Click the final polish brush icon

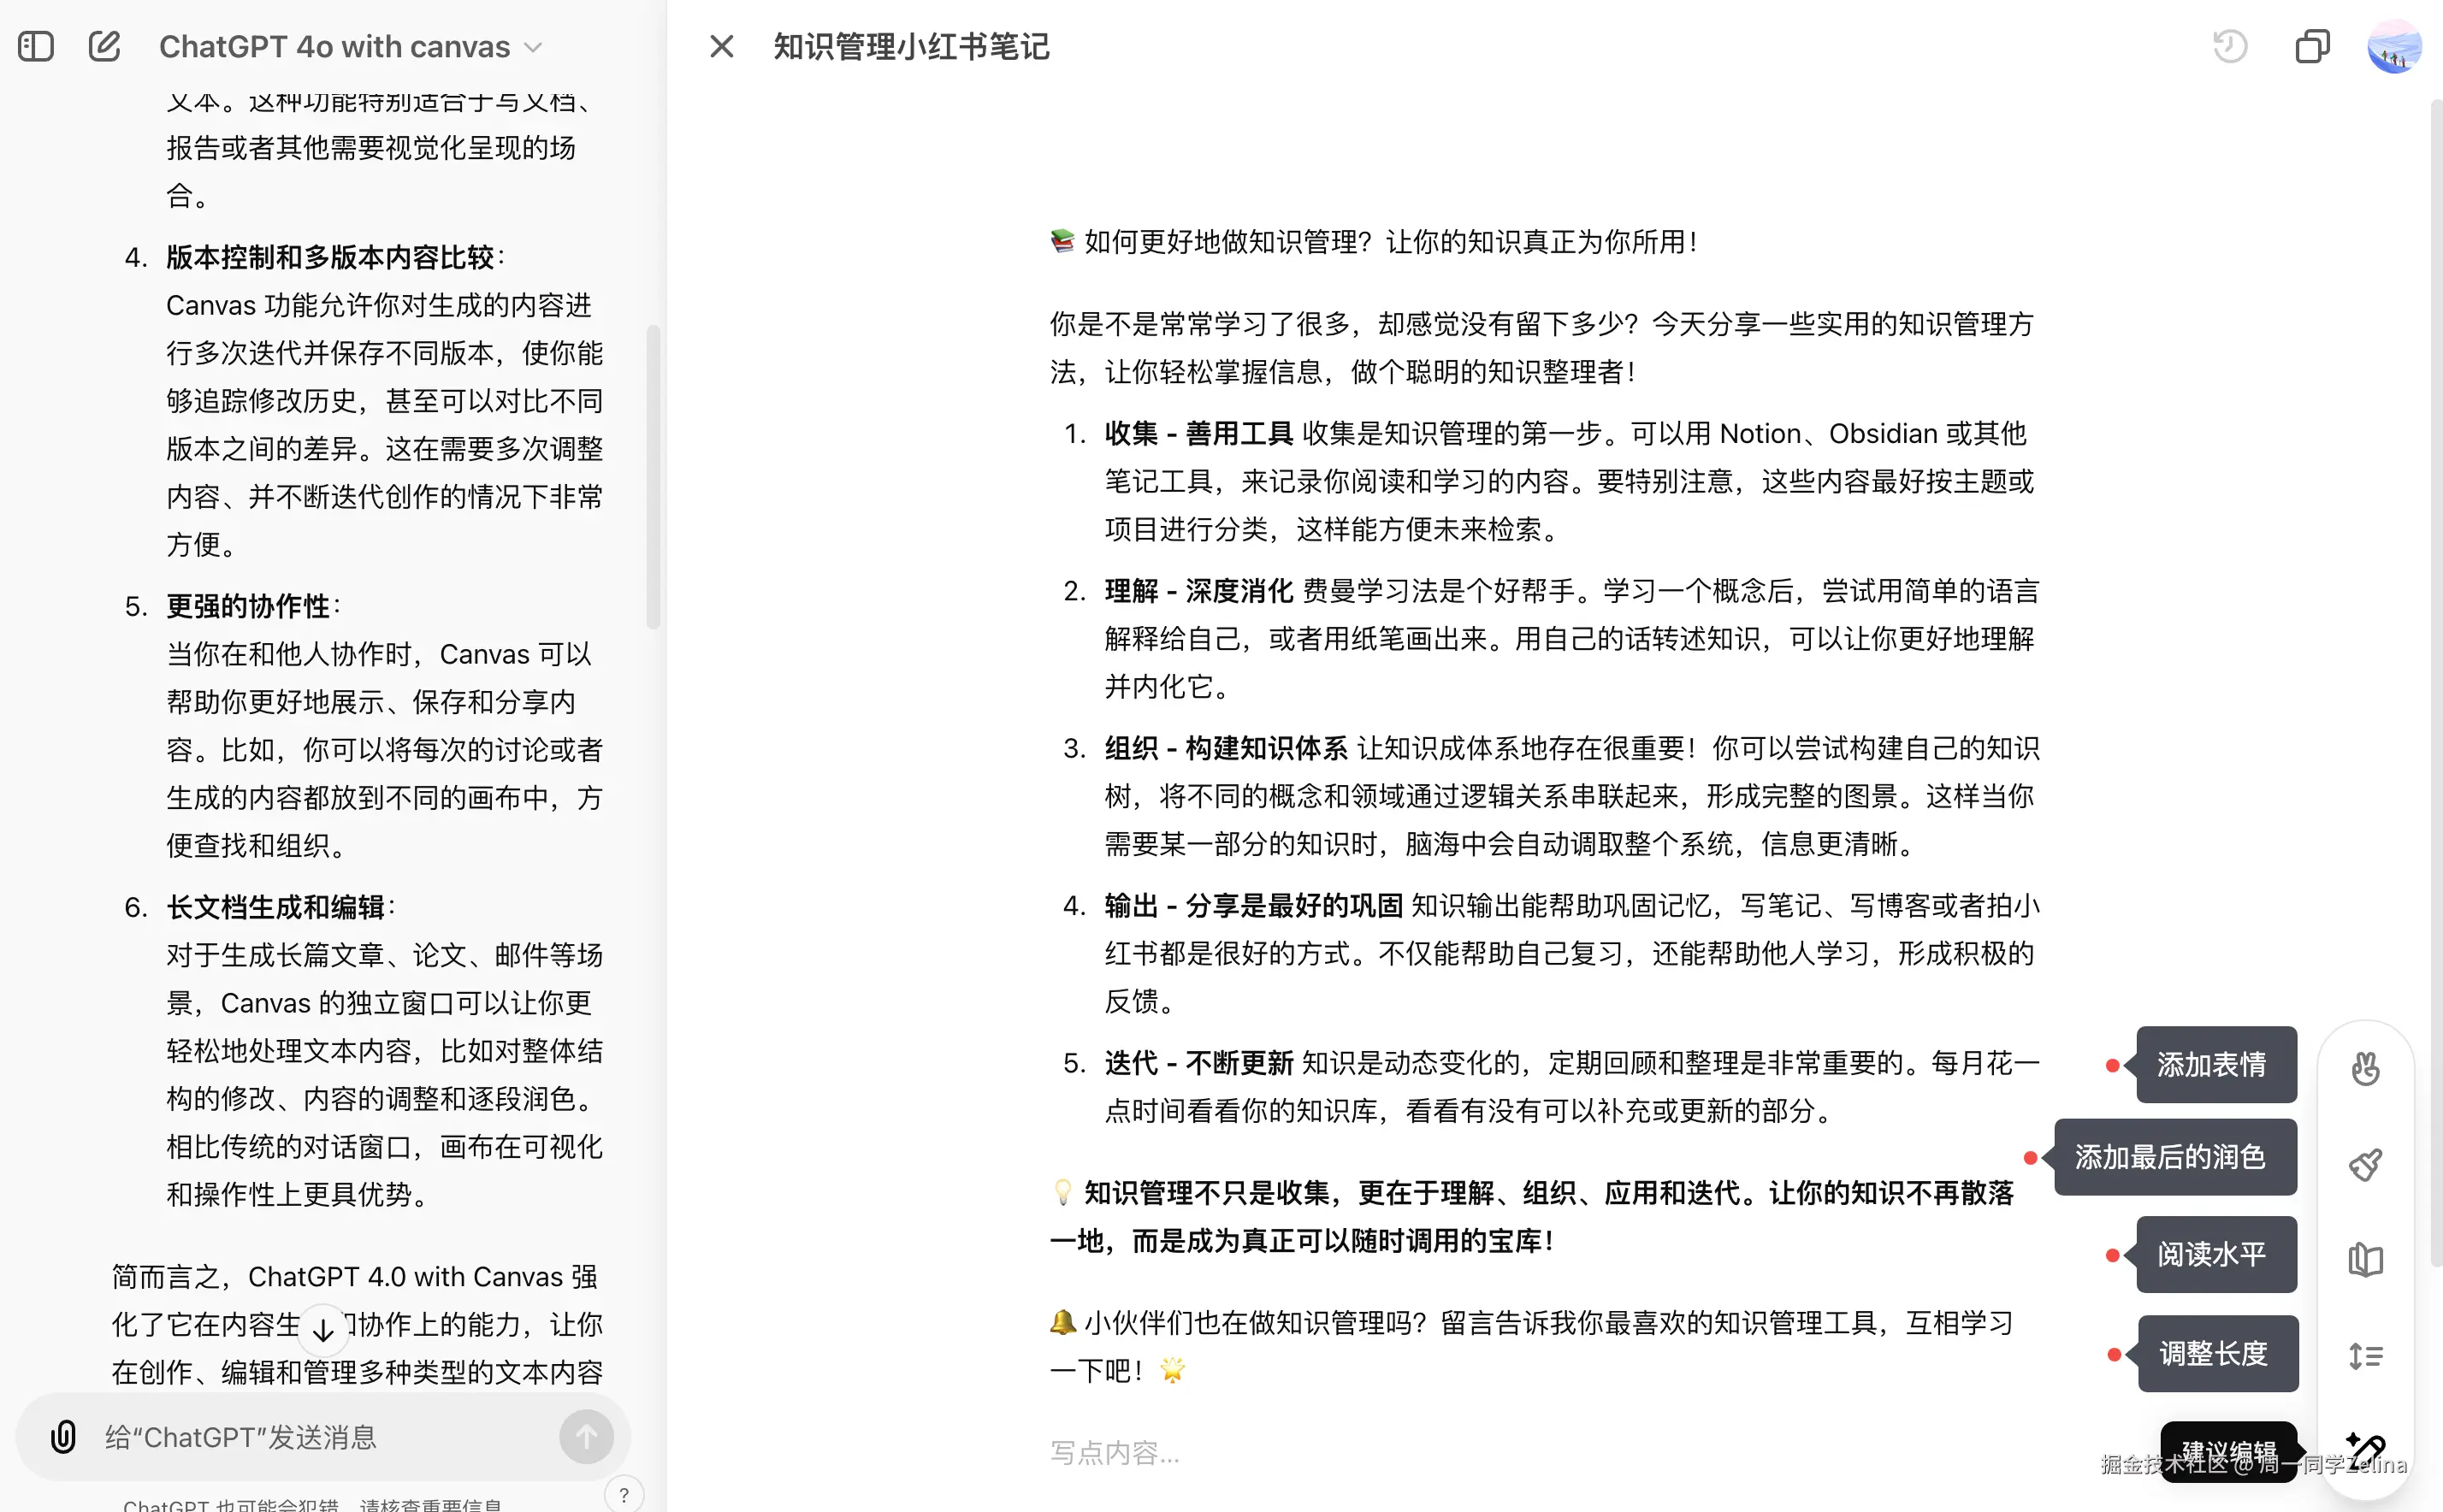coord(2365,1164)
